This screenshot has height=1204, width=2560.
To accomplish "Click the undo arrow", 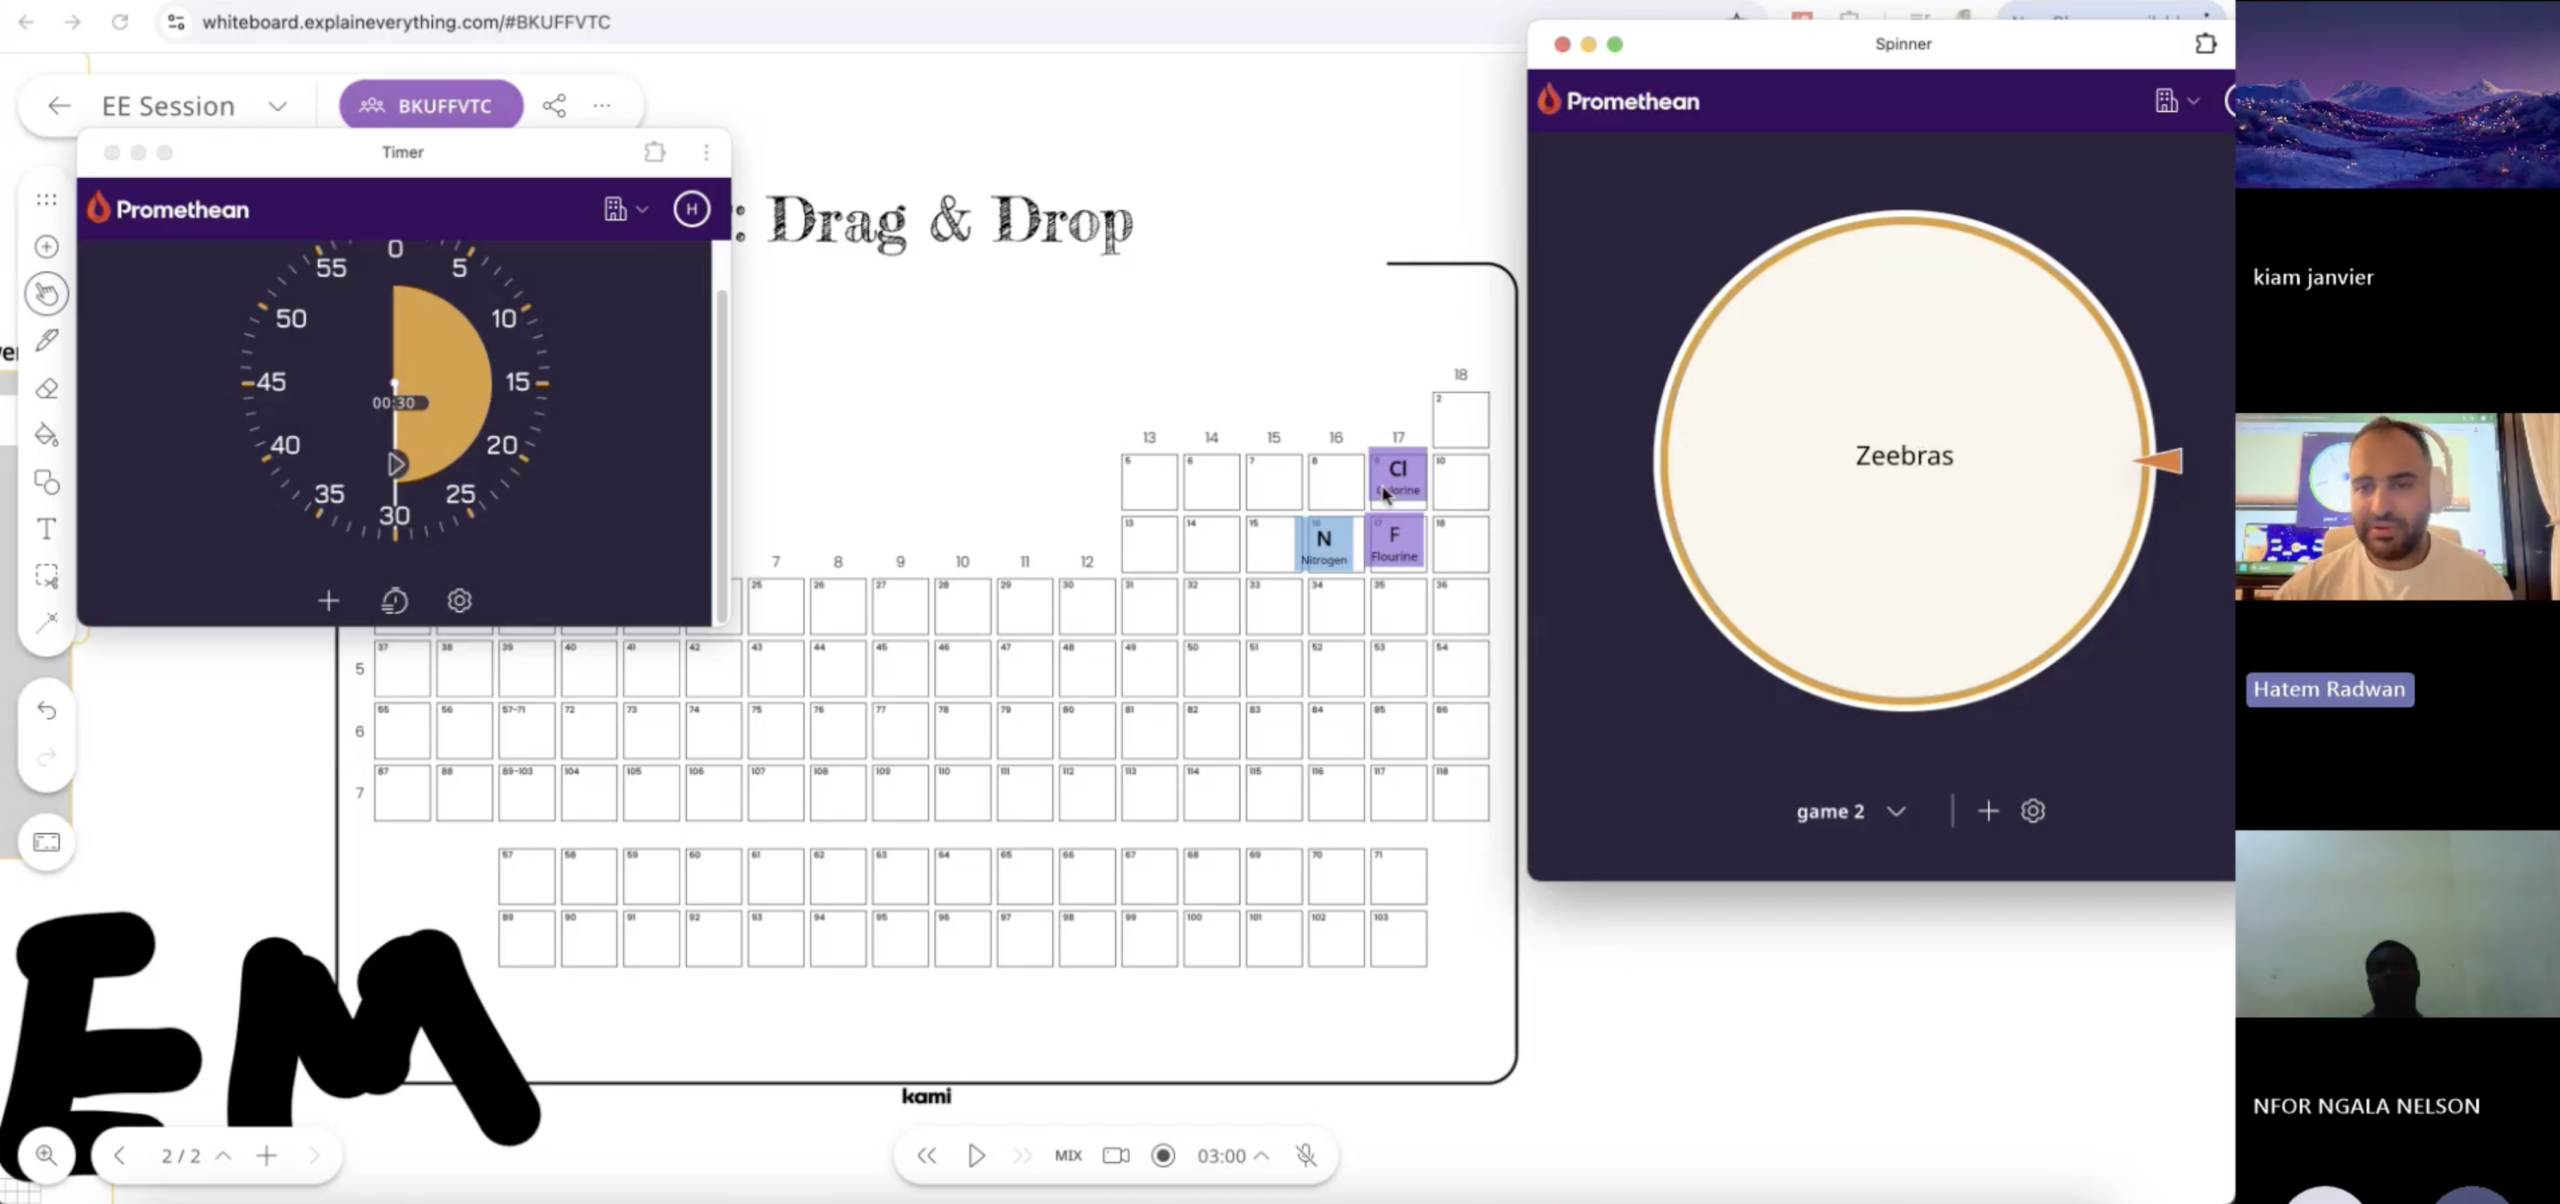I will (x=46, y=710).
